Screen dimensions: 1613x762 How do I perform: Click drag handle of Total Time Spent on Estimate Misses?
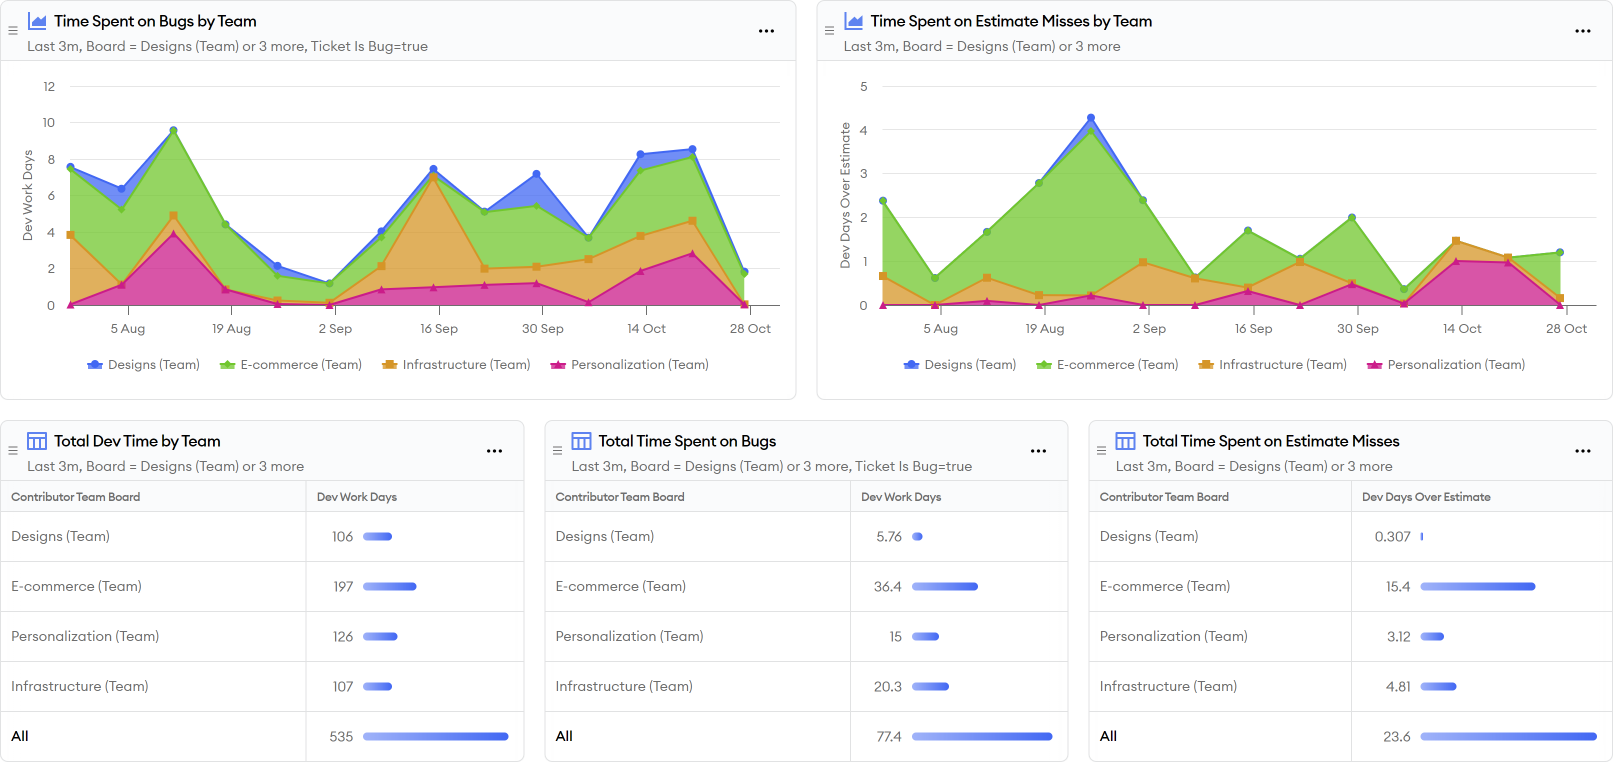click(x=1101, y=451)
